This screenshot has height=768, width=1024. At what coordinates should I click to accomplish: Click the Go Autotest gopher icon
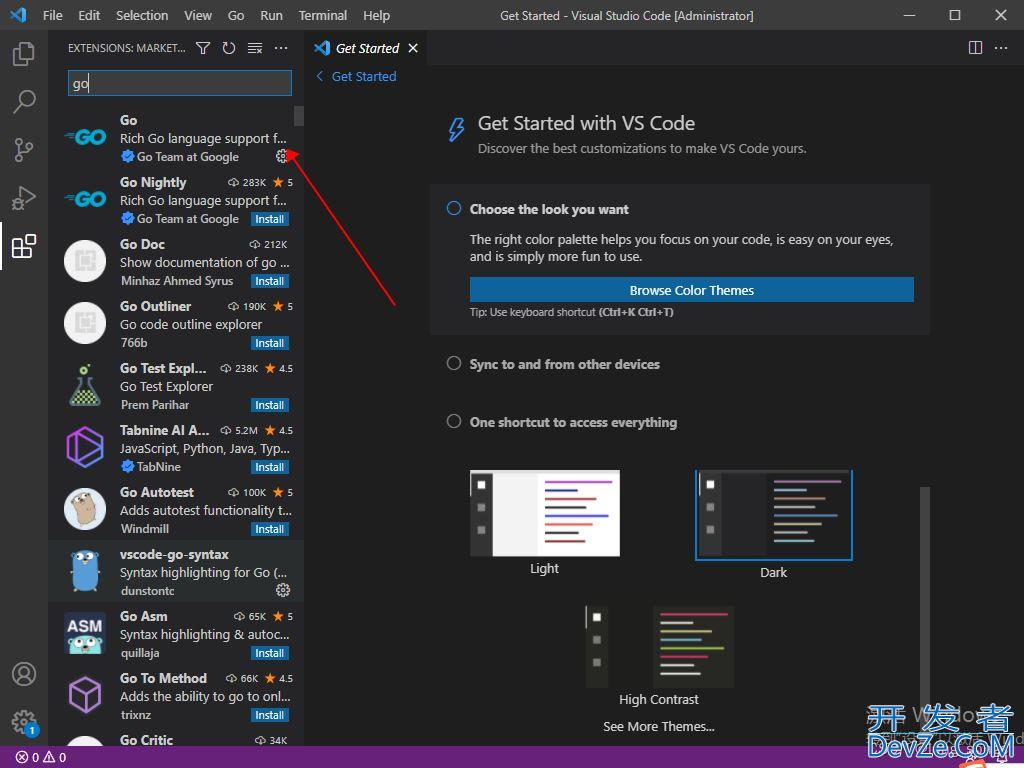(x=85, y=509)
